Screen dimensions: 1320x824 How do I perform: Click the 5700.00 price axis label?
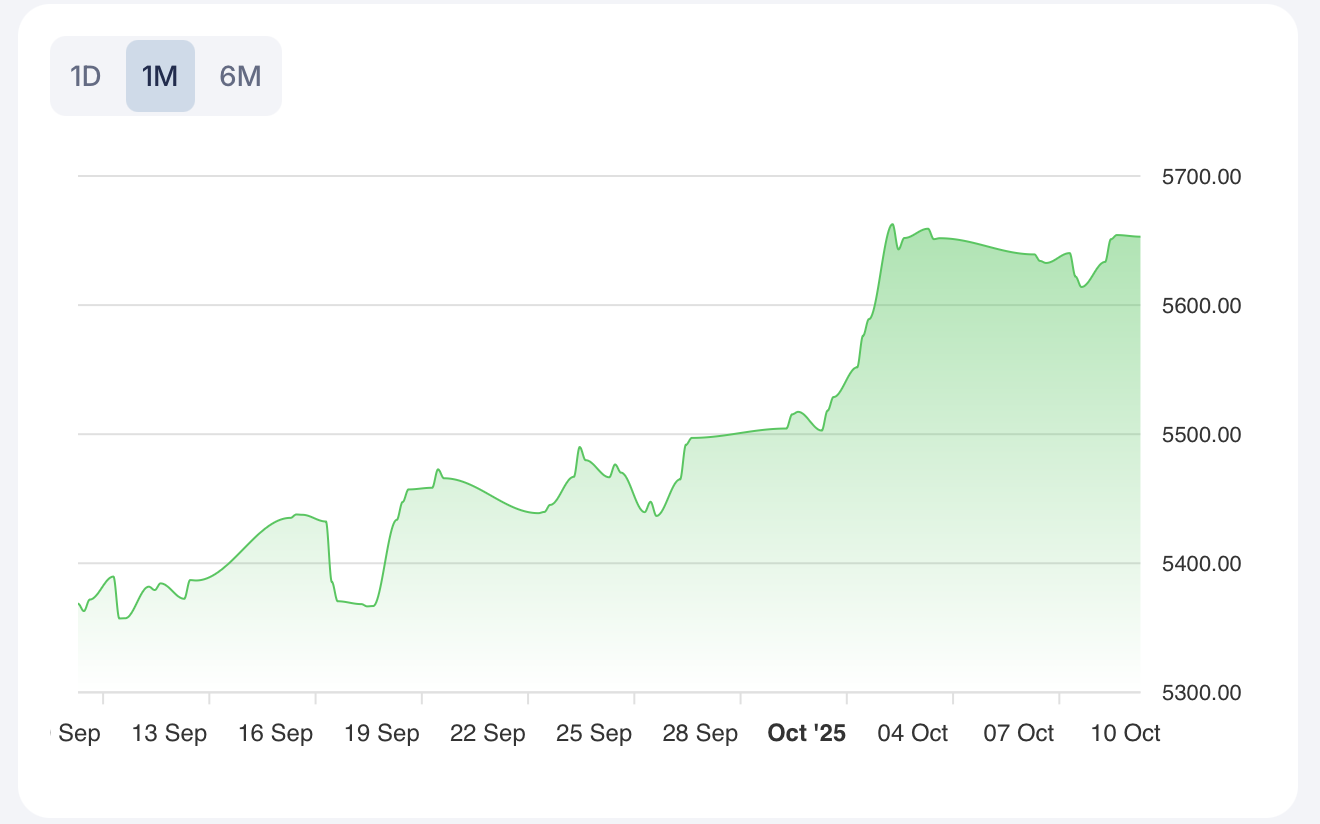(x=1201, y=177)
